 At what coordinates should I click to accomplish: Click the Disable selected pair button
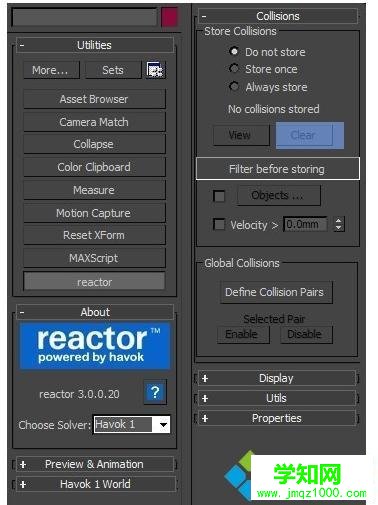click(x=306, y=334)
